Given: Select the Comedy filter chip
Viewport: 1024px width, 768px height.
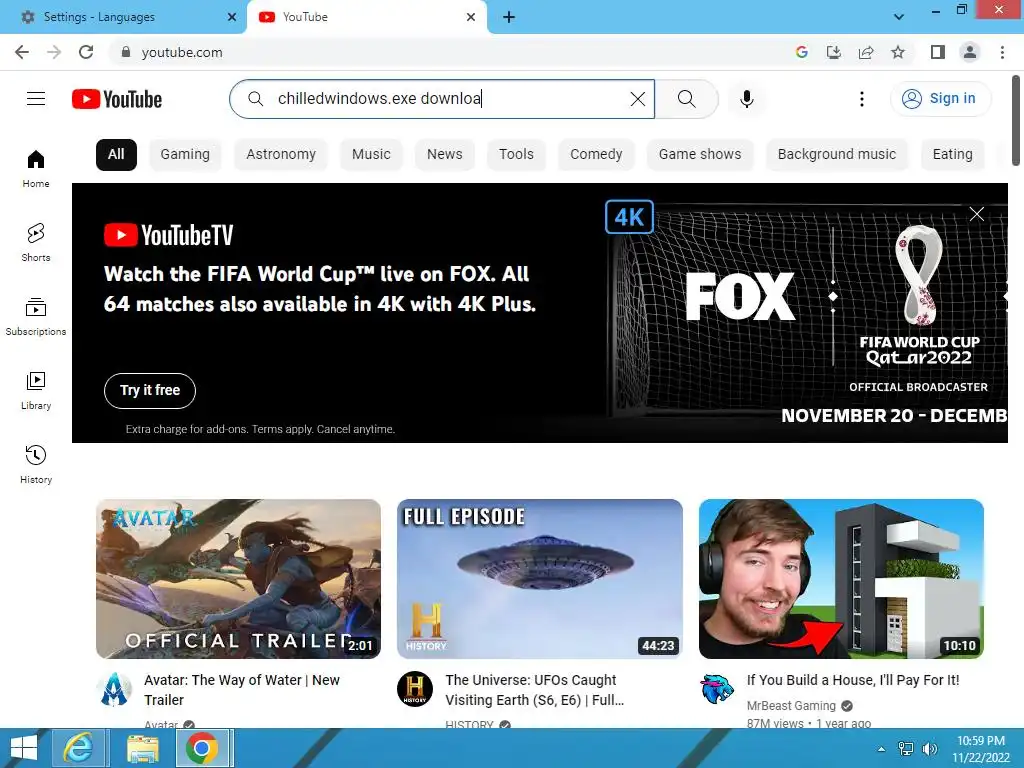Looking at the screenshot, I should [x=596, y=155].
